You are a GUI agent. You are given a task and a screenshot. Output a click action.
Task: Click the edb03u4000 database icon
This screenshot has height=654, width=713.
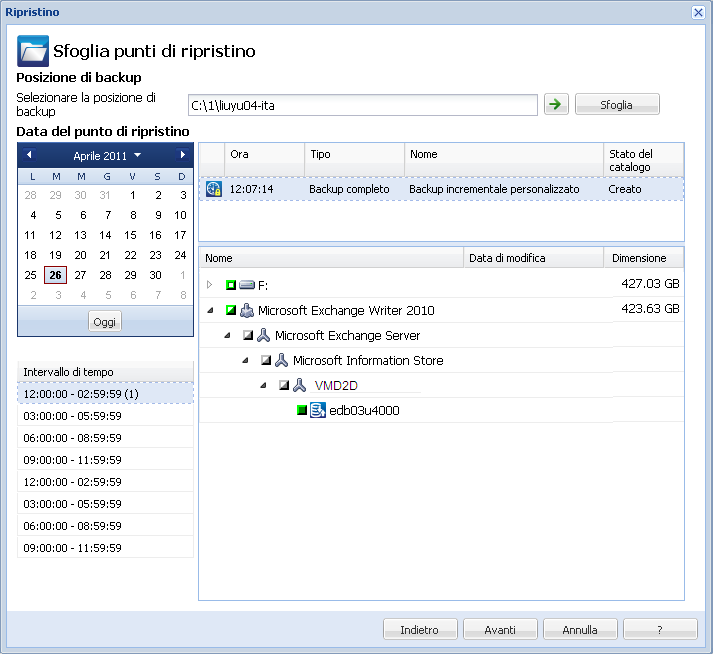318,410
